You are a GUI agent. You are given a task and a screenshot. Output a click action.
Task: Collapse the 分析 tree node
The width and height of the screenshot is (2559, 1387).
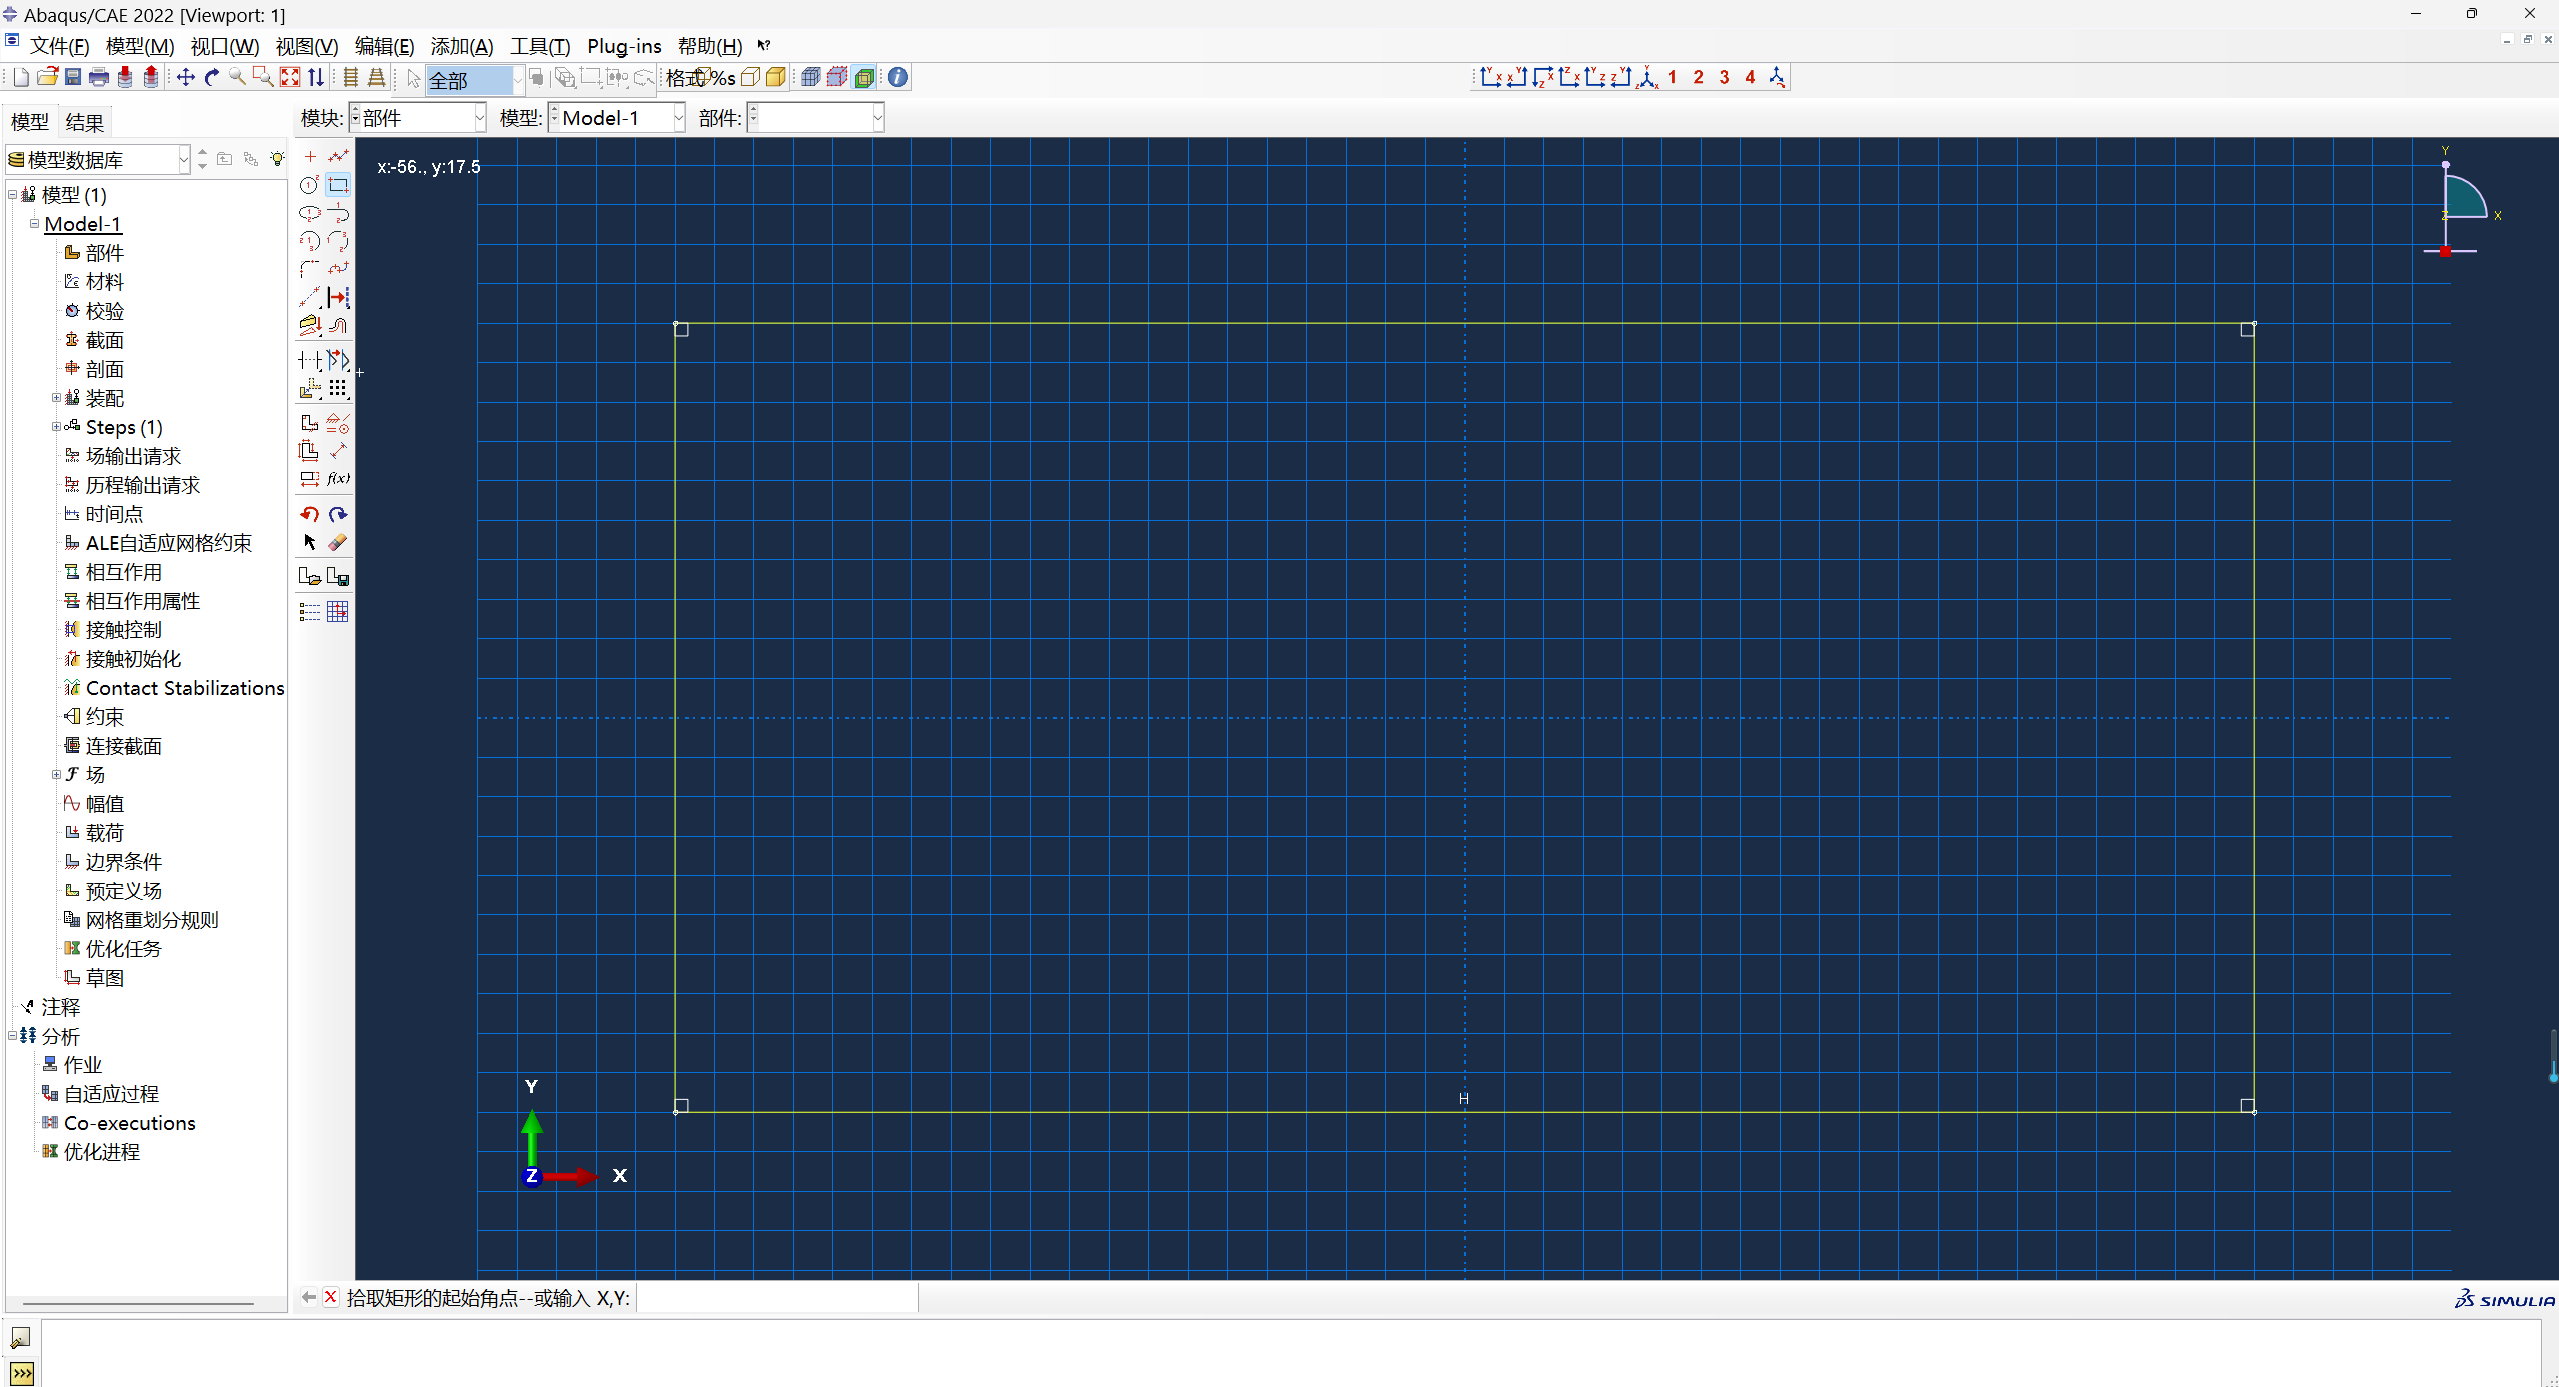(x=12, y=1036)
